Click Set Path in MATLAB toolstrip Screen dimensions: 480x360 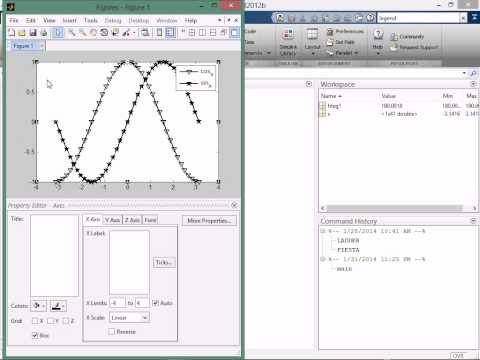[x=341, y=42]
